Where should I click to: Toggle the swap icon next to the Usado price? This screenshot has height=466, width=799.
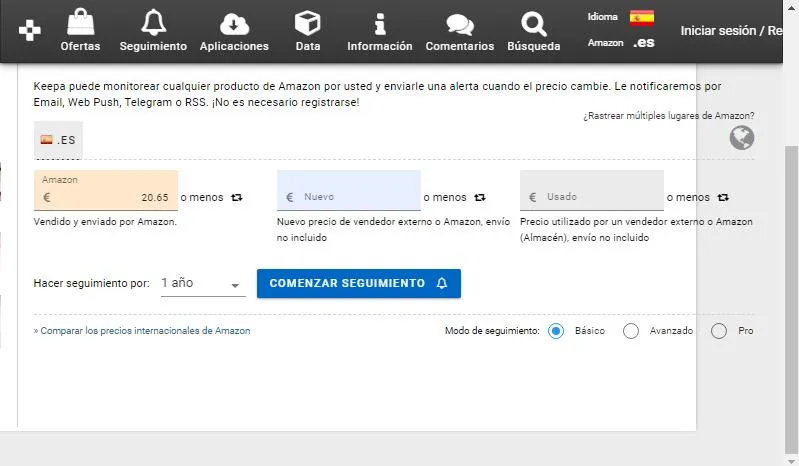(x=723, y=197)
